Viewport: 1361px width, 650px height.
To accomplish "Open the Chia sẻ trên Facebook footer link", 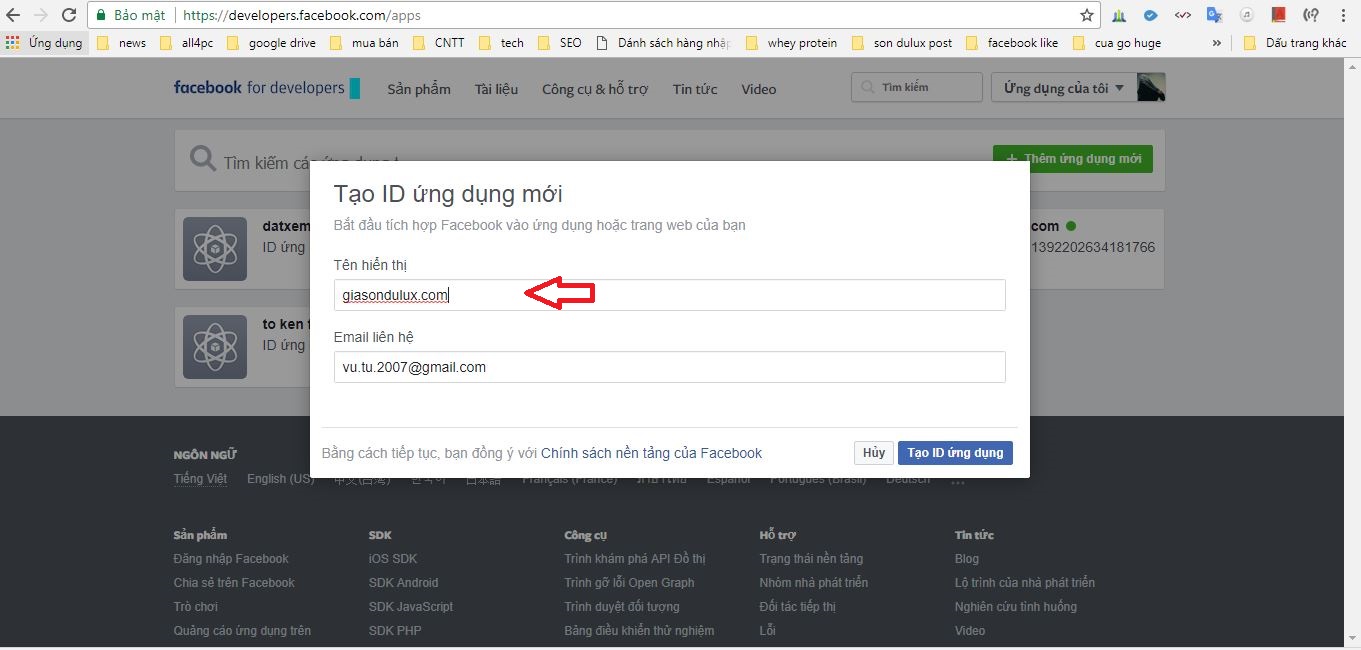I will [234, 583].
